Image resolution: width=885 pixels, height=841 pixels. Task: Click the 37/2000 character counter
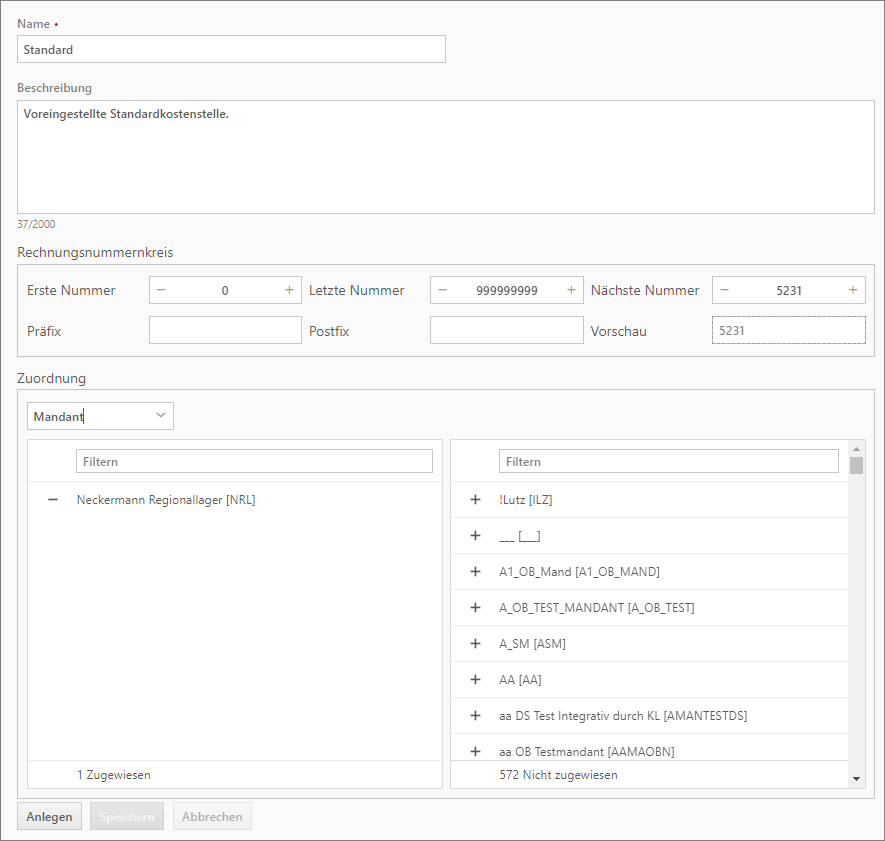coord(36,224)
